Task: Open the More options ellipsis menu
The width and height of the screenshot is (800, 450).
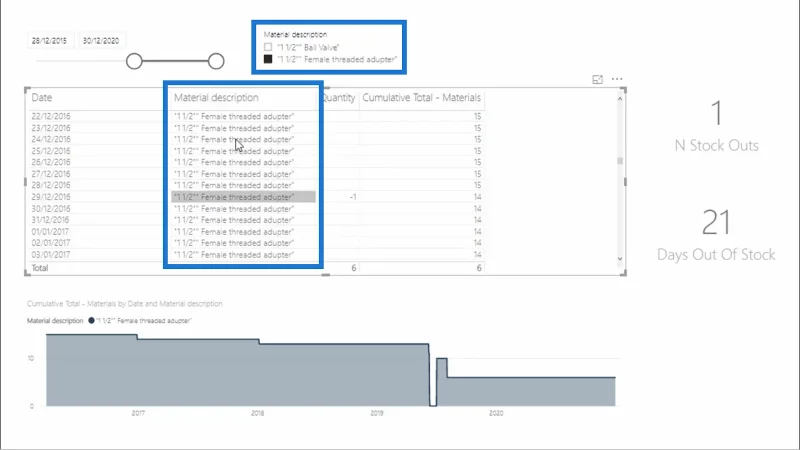Action: (617, 79)
